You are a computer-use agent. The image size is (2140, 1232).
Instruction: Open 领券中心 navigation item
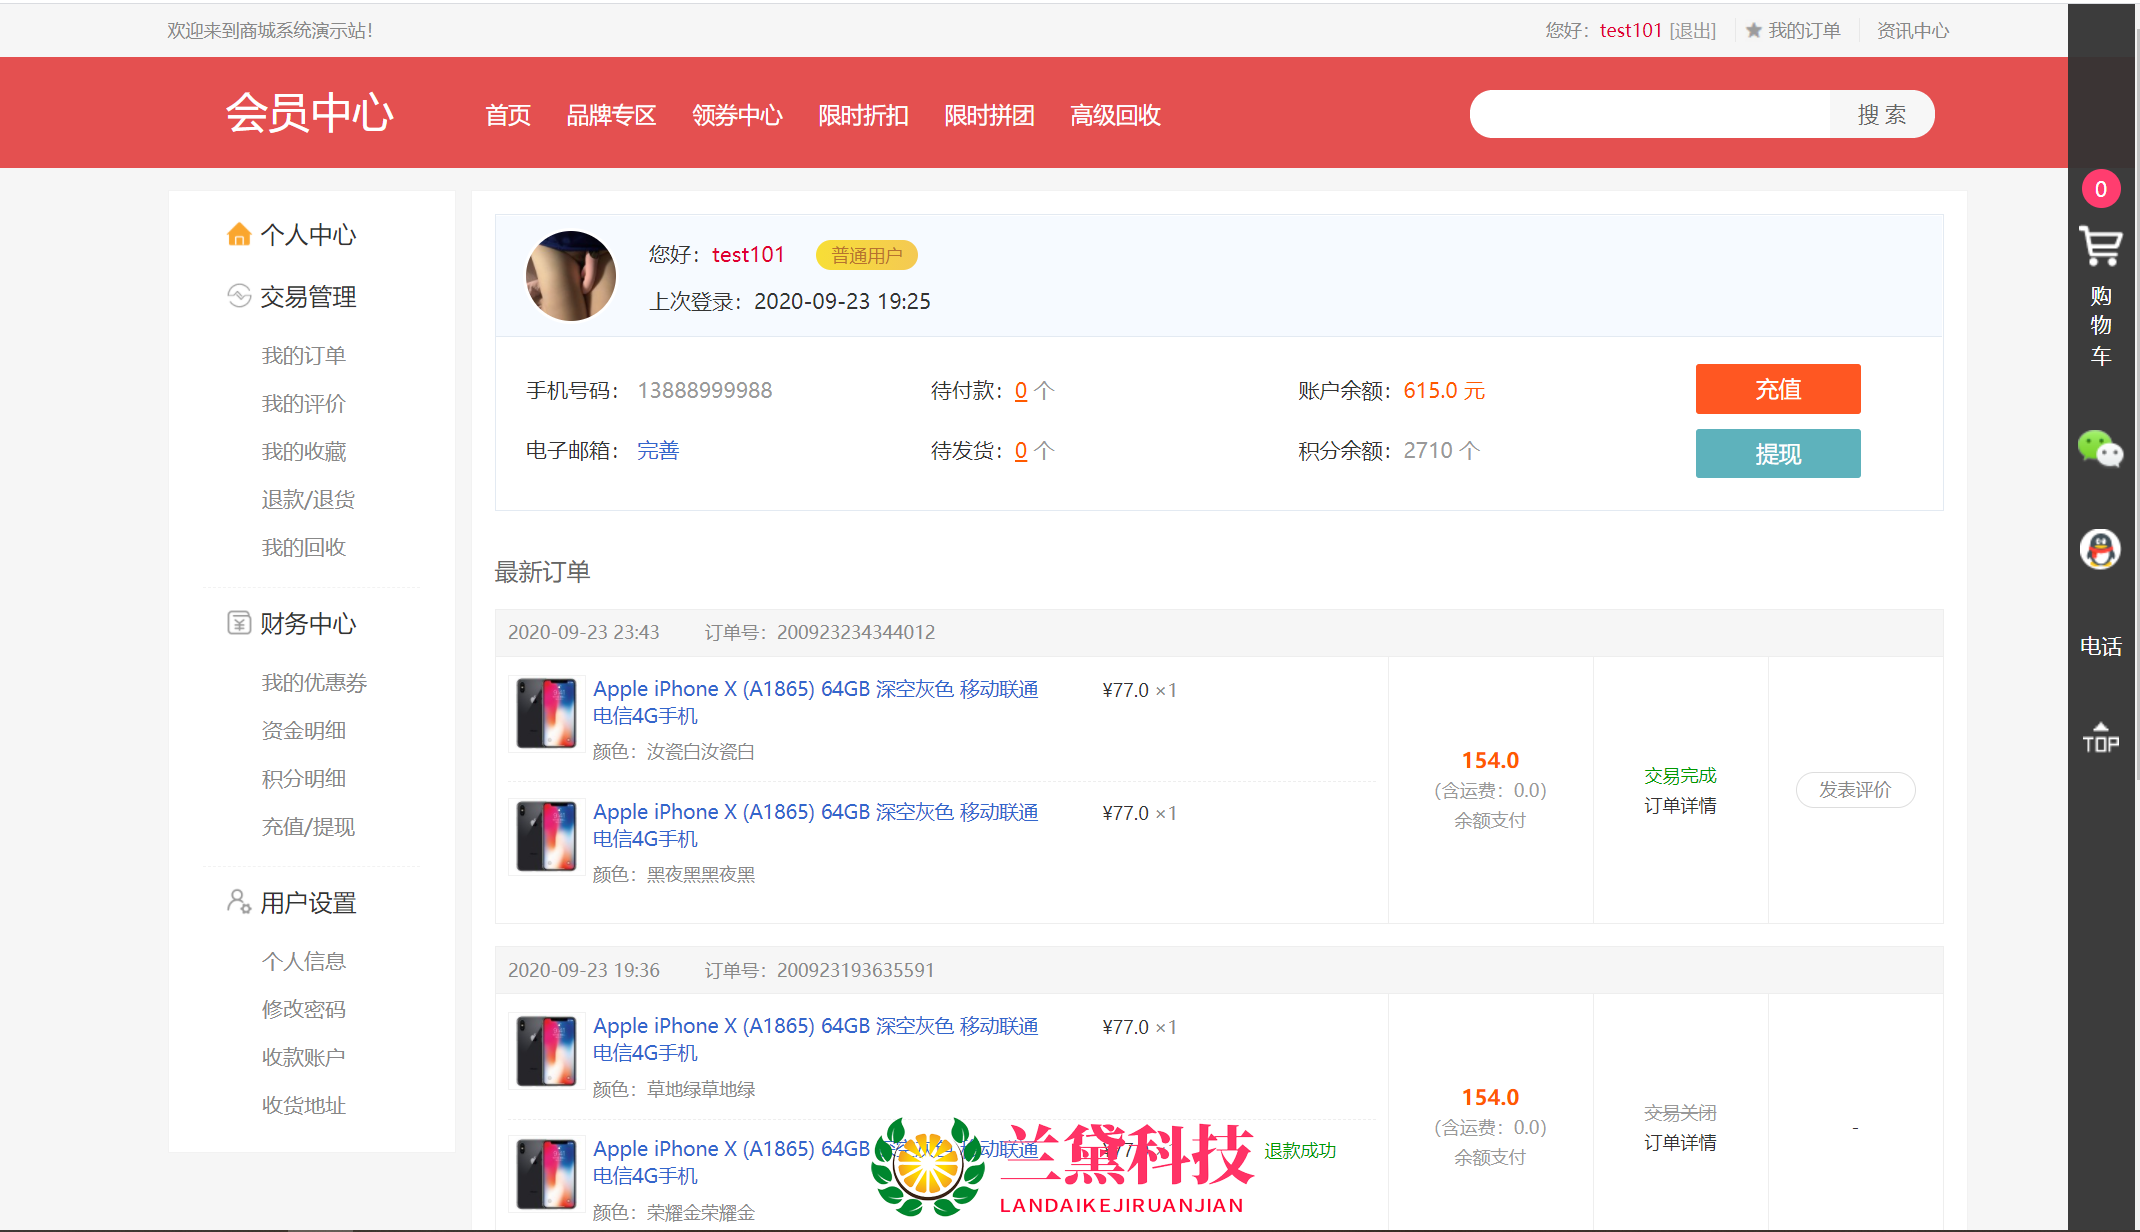[737, 116]
